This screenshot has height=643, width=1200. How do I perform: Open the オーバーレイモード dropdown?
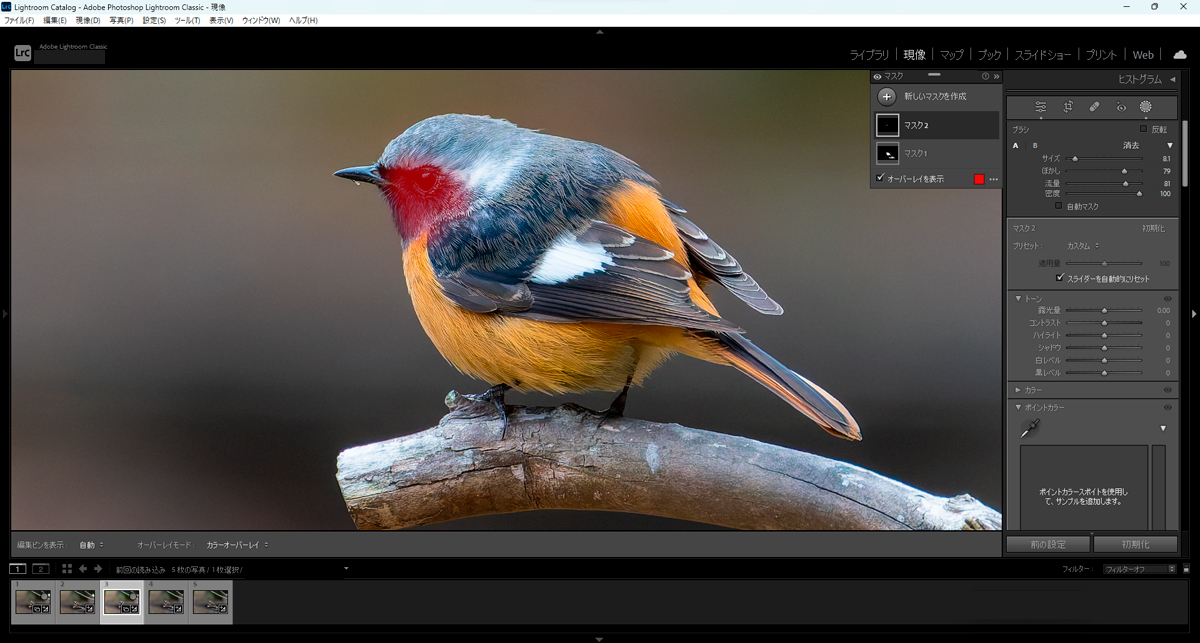pyautogui.click(x=237, y=545)
